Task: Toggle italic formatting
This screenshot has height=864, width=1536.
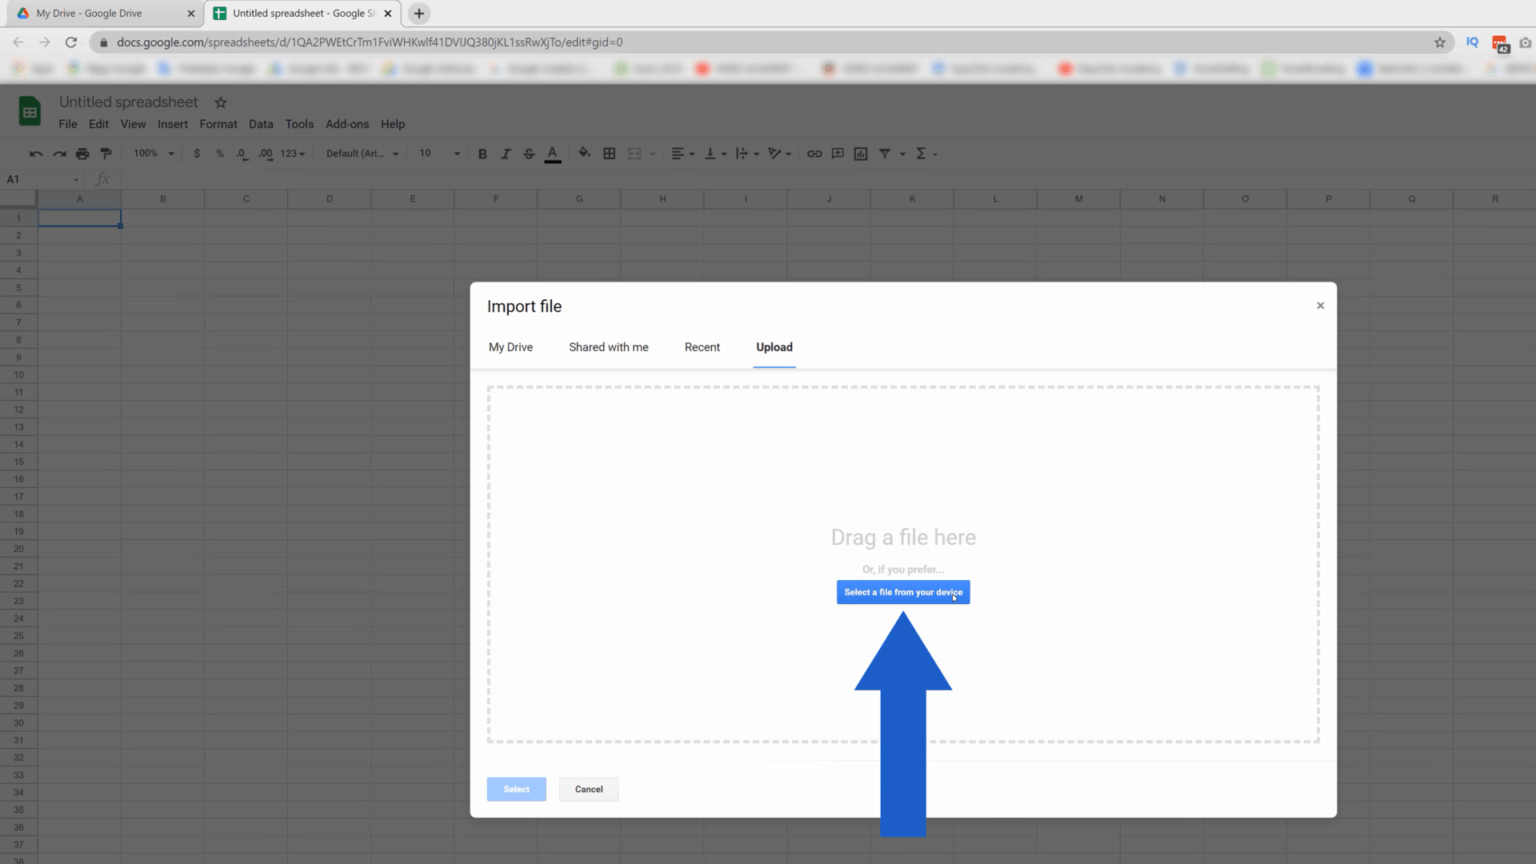Action: [x=505, y=153]
